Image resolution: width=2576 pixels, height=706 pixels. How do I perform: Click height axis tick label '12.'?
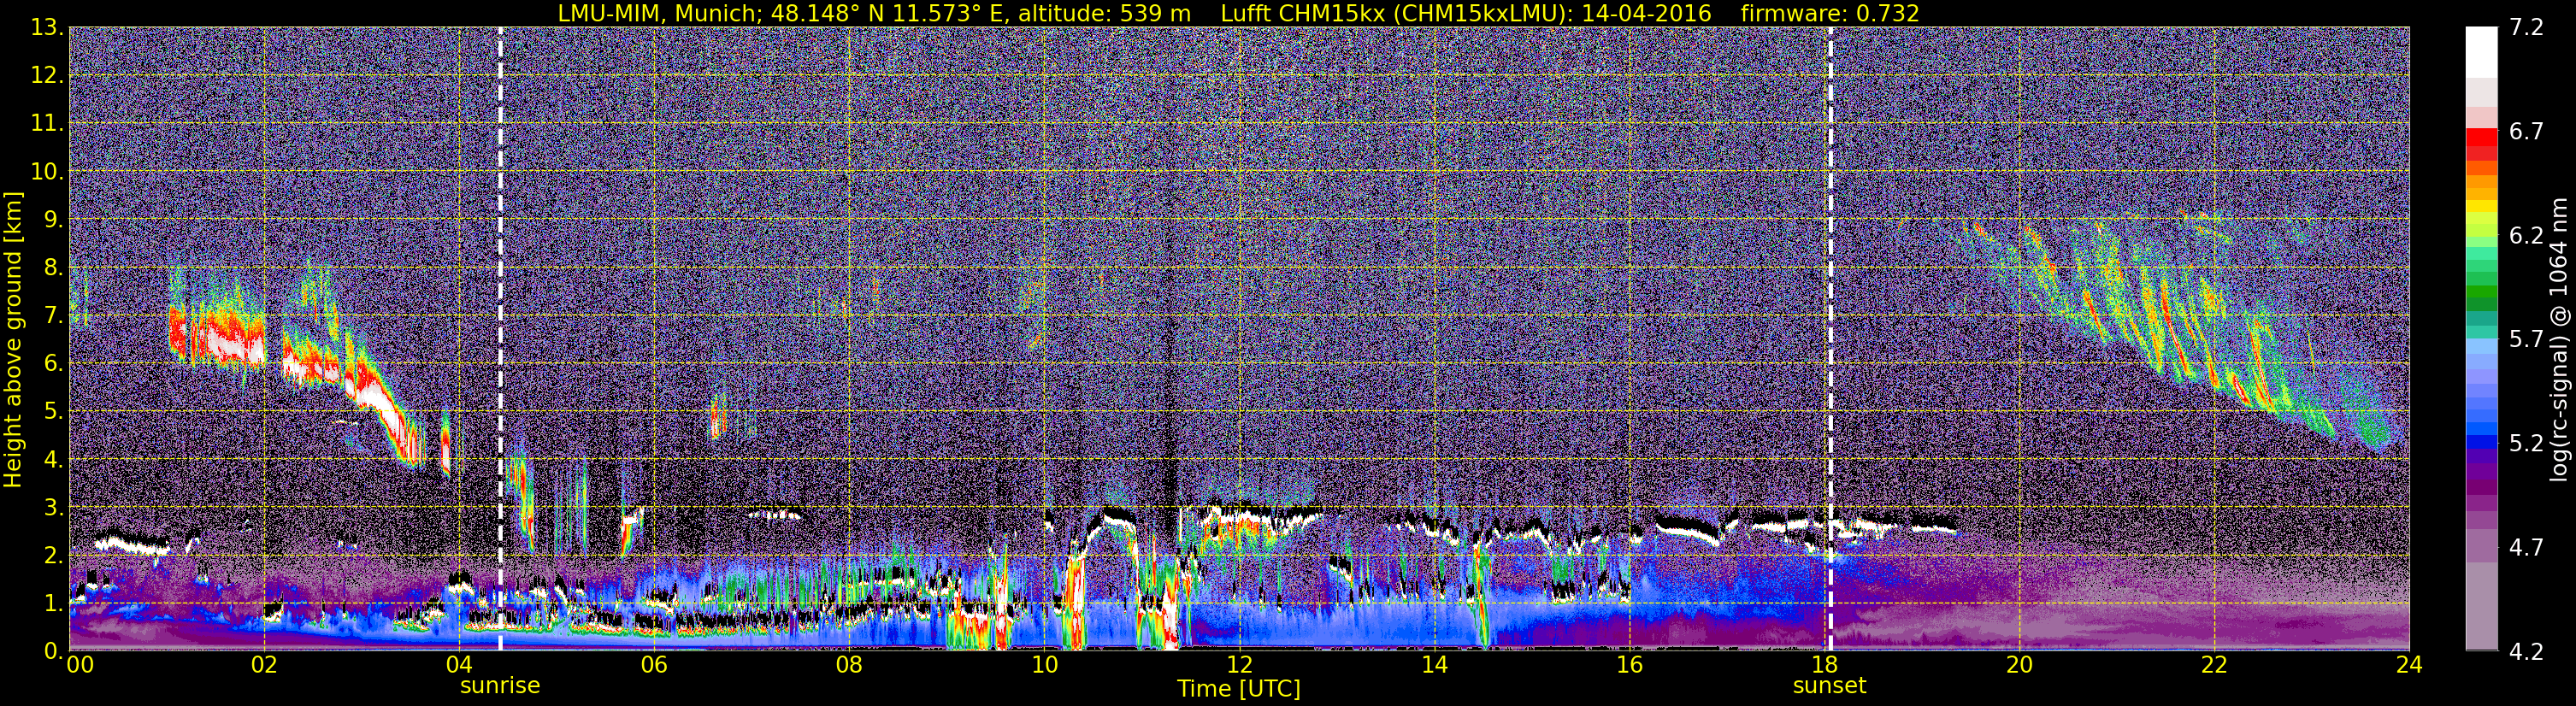[x=47, y=76]
